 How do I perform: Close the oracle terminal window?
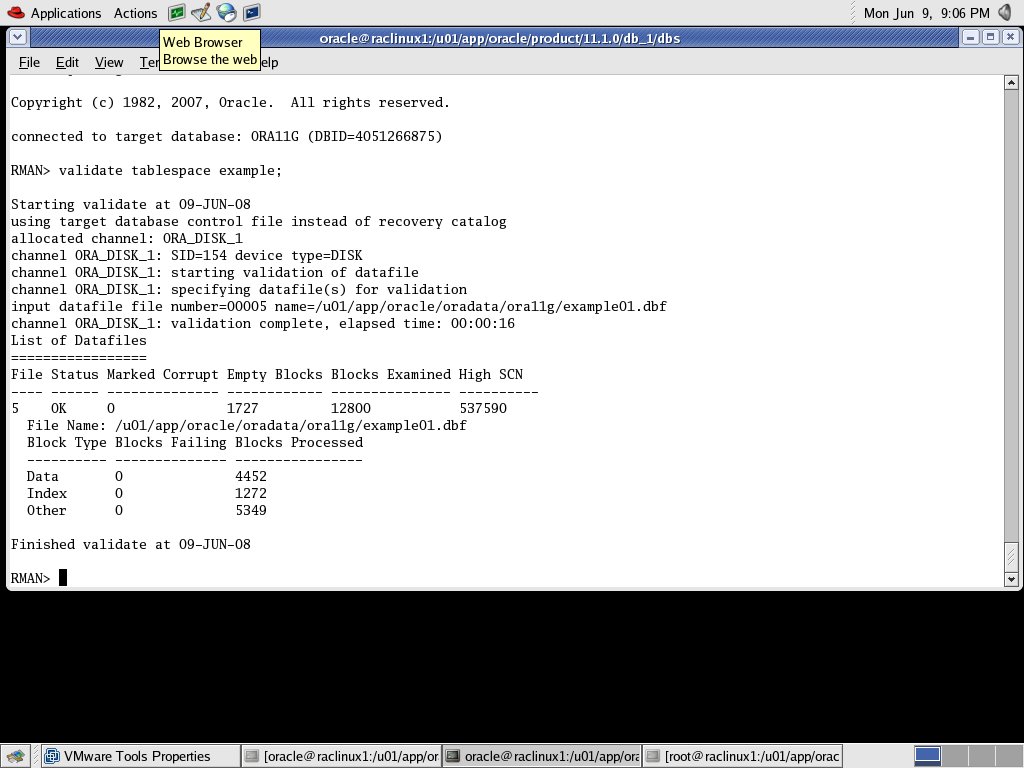coord(1010,37)
